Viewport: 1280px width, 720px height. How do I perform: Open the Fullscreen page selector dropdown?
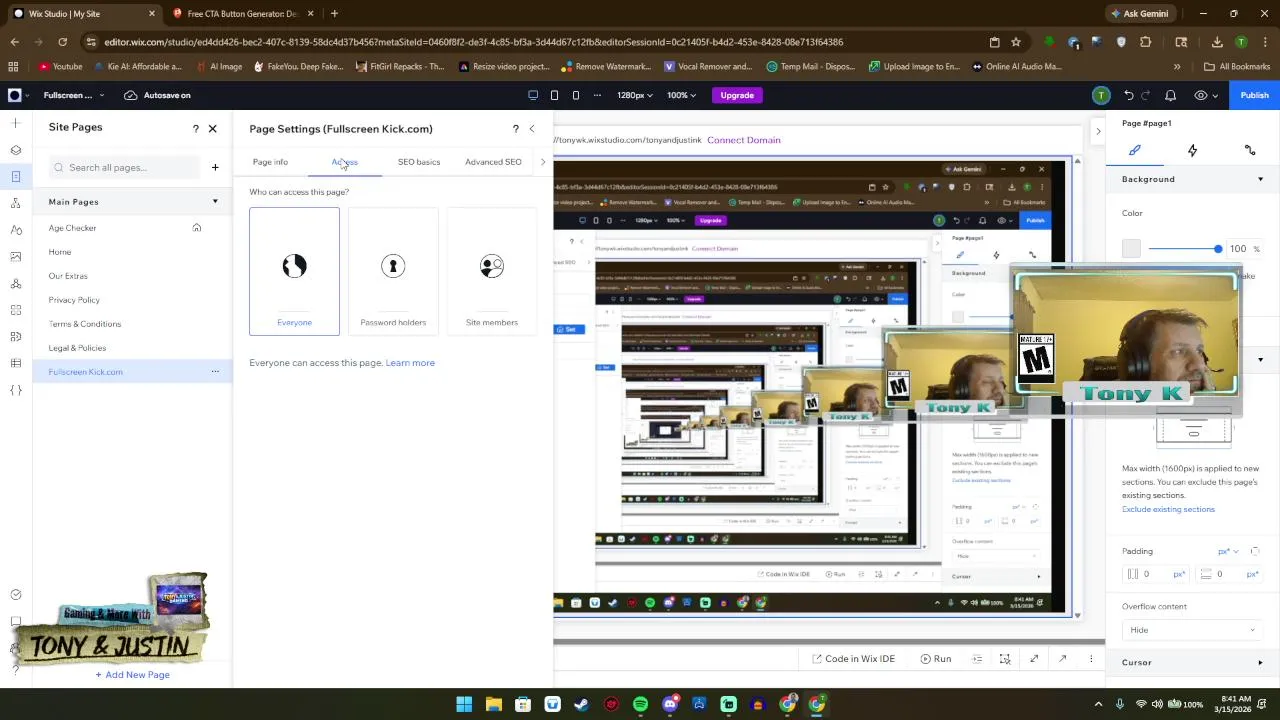click(74, 95)
